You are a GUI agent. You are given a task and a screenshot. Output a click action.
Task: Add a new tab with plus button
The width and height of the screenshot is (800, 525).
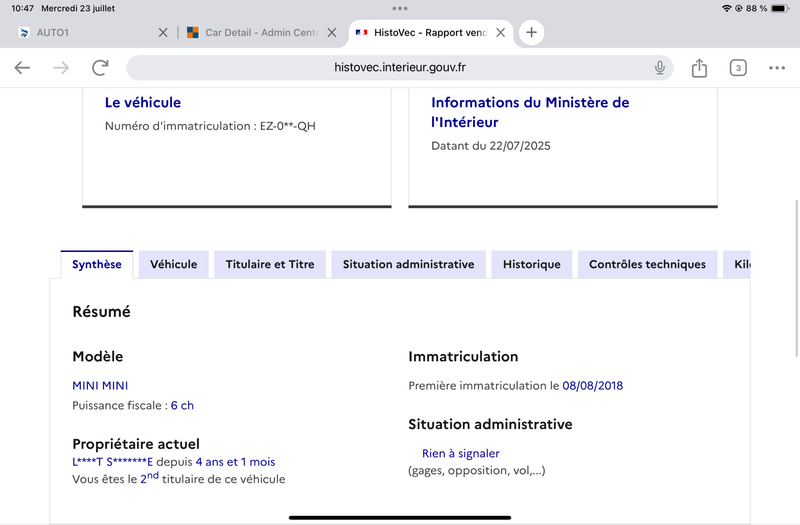(531, 32)
